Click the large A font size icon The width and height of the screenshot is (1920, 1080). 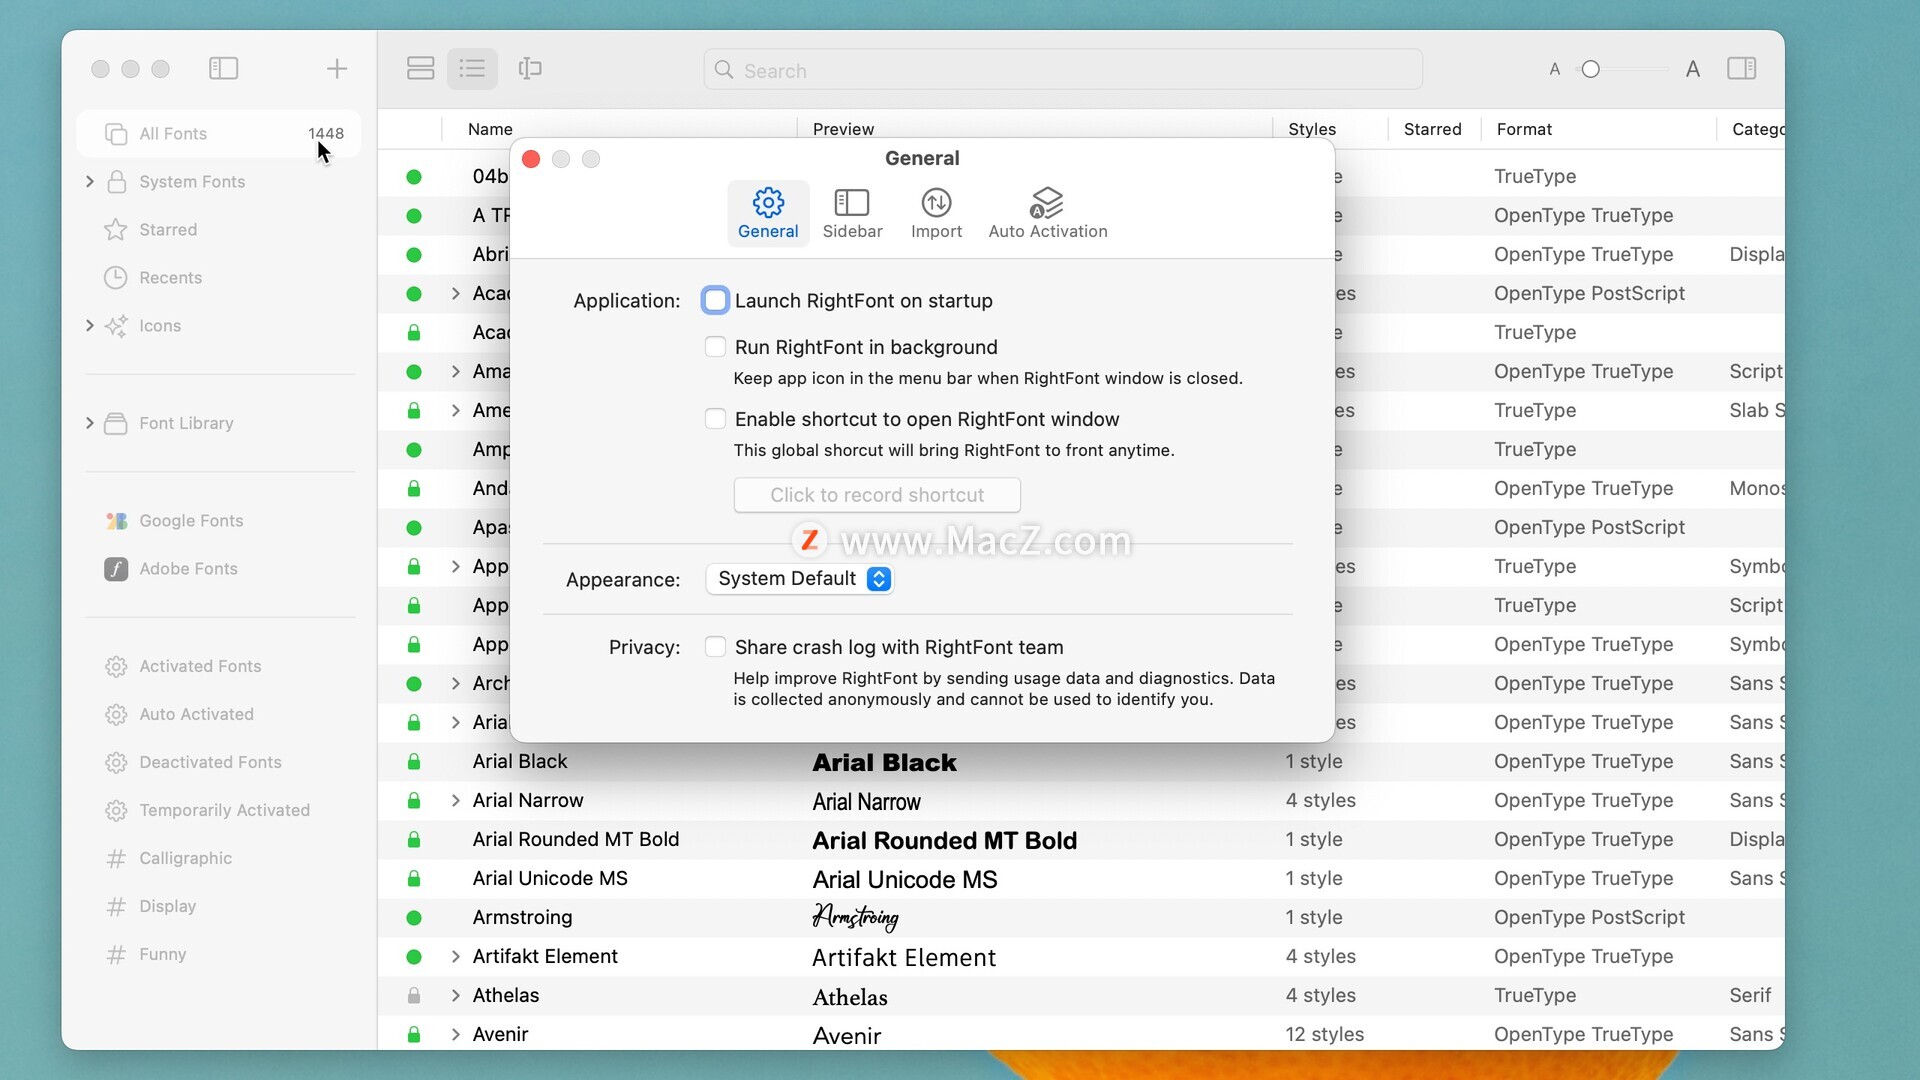click(1692, 69)
